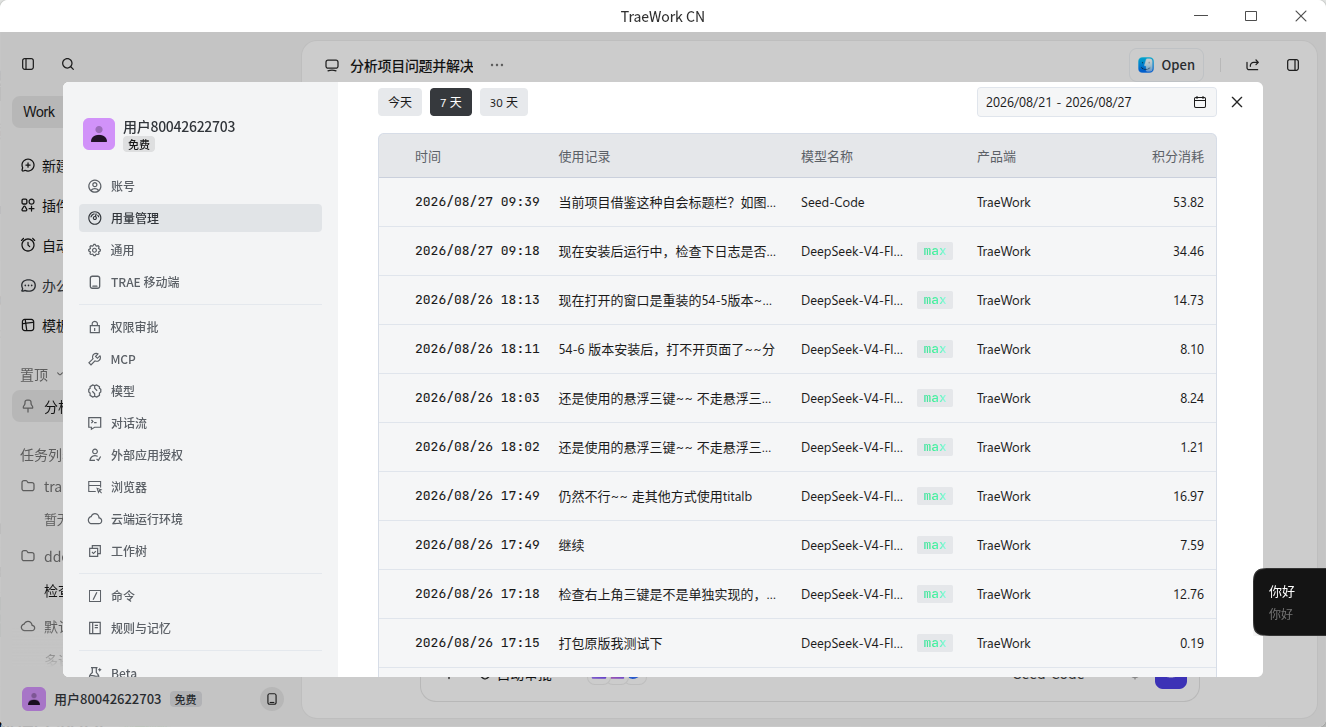The height and width of the screenshot is (727, 1326).
Task: Click record '继续' in usage table
Action: click(572, 545)
